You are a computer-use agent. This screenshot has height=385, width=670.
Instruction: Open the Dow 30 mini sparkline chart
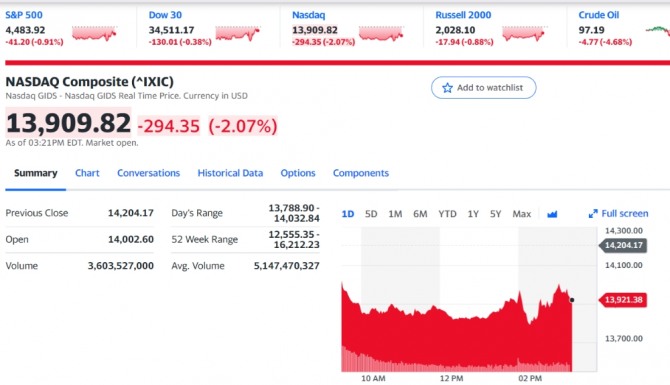pos(238,34)
